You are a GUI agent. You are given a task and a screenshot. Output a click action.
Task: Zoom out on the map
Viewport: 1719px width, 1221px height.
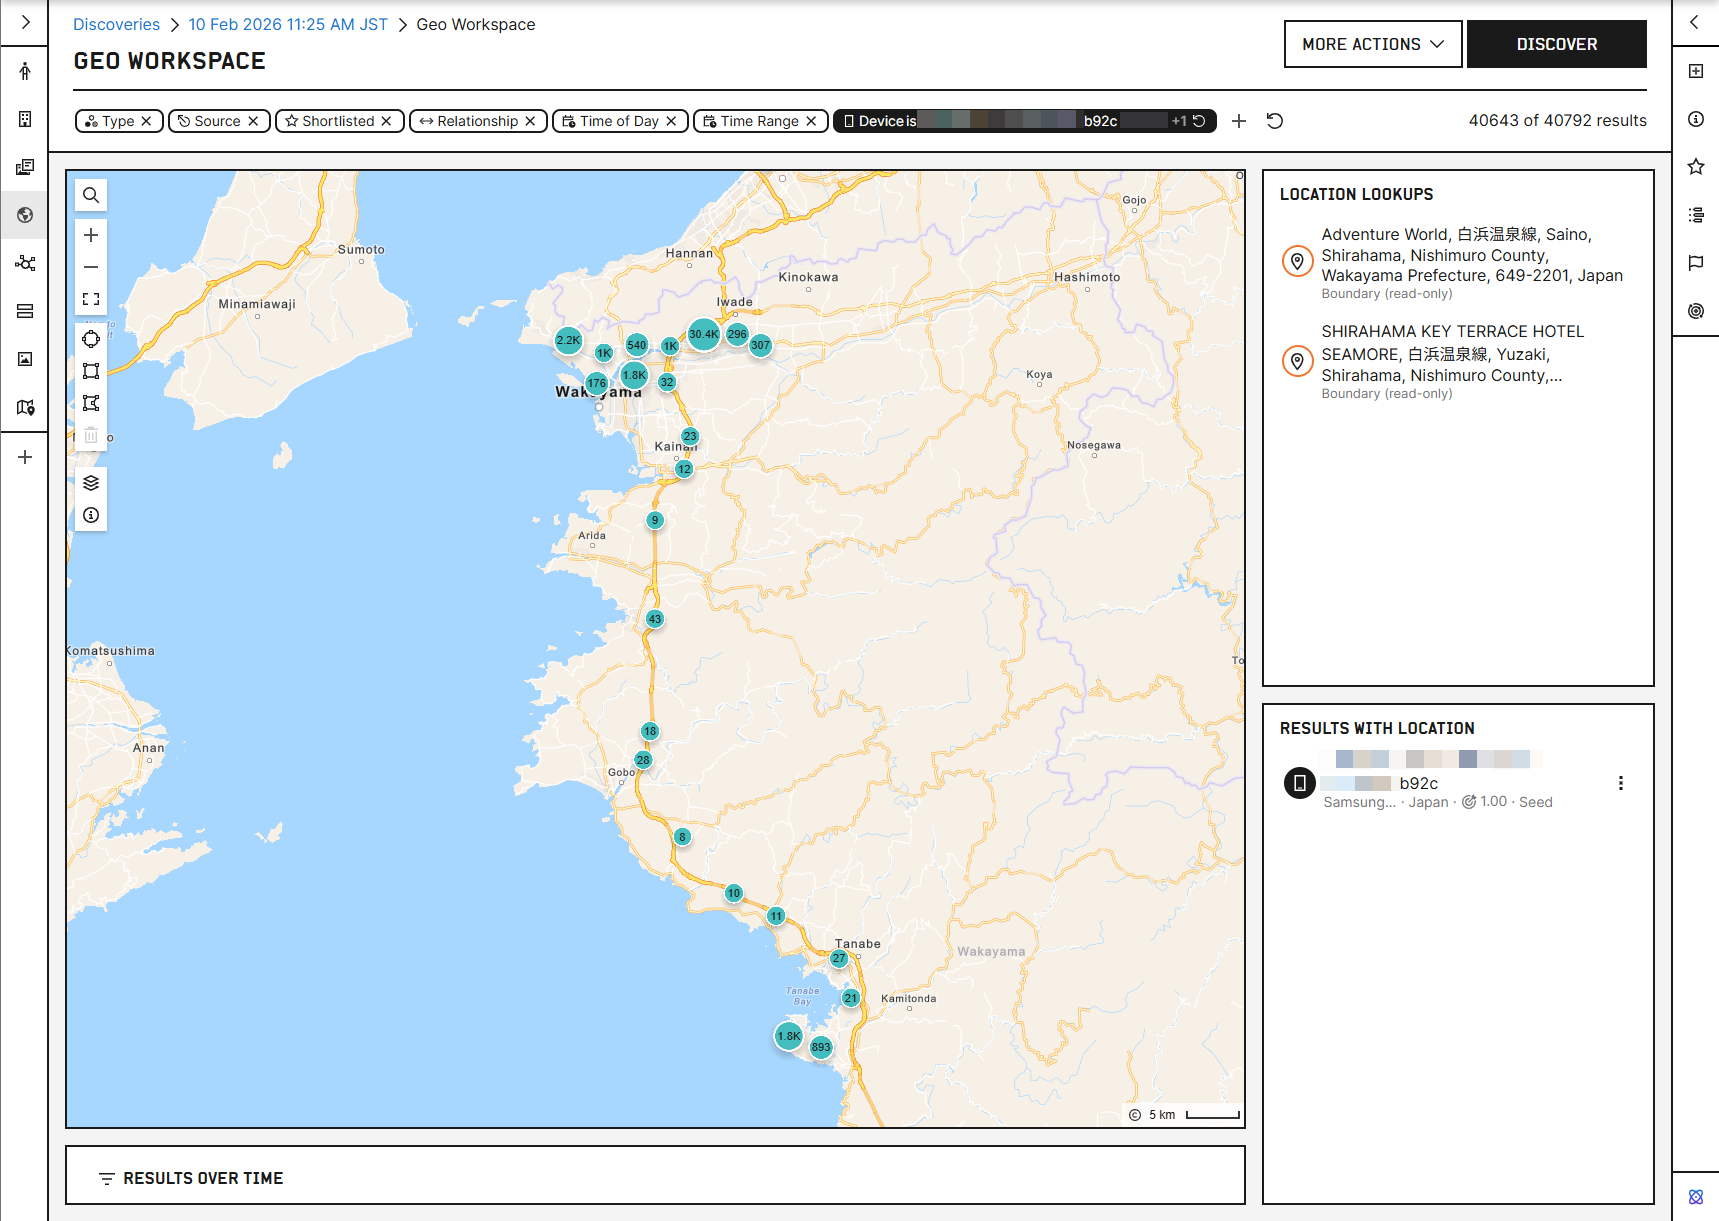click(91, 267)
